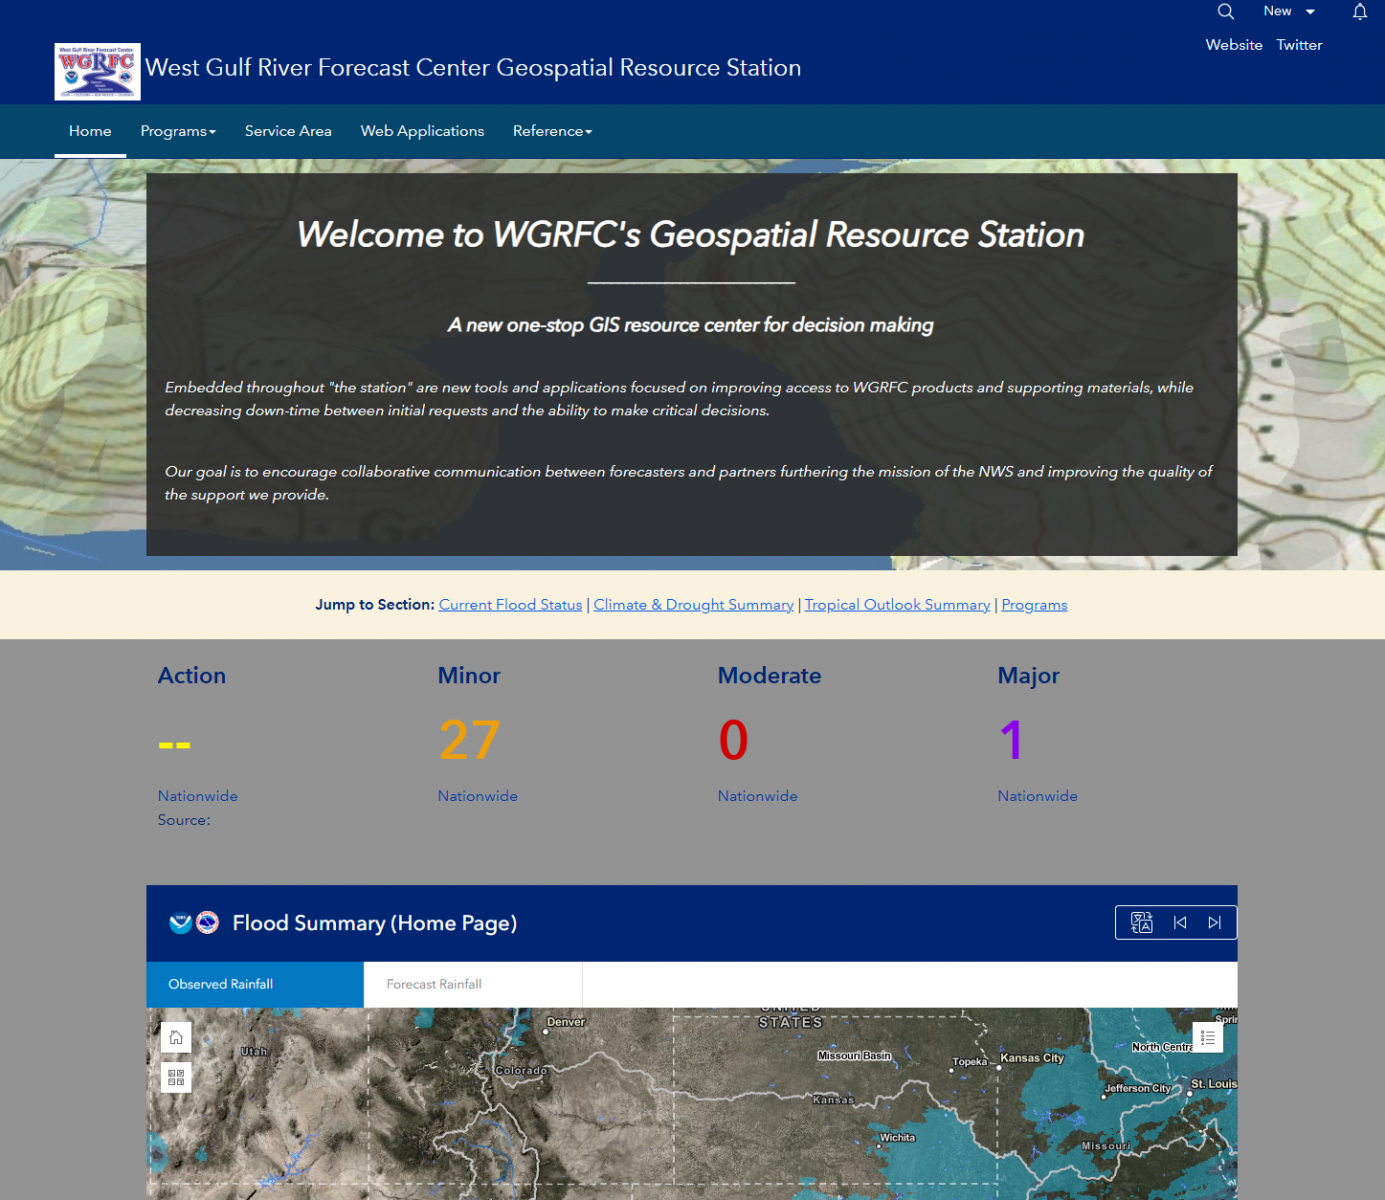Click the 'Kansas City' label on the map

point(1032,1058)
